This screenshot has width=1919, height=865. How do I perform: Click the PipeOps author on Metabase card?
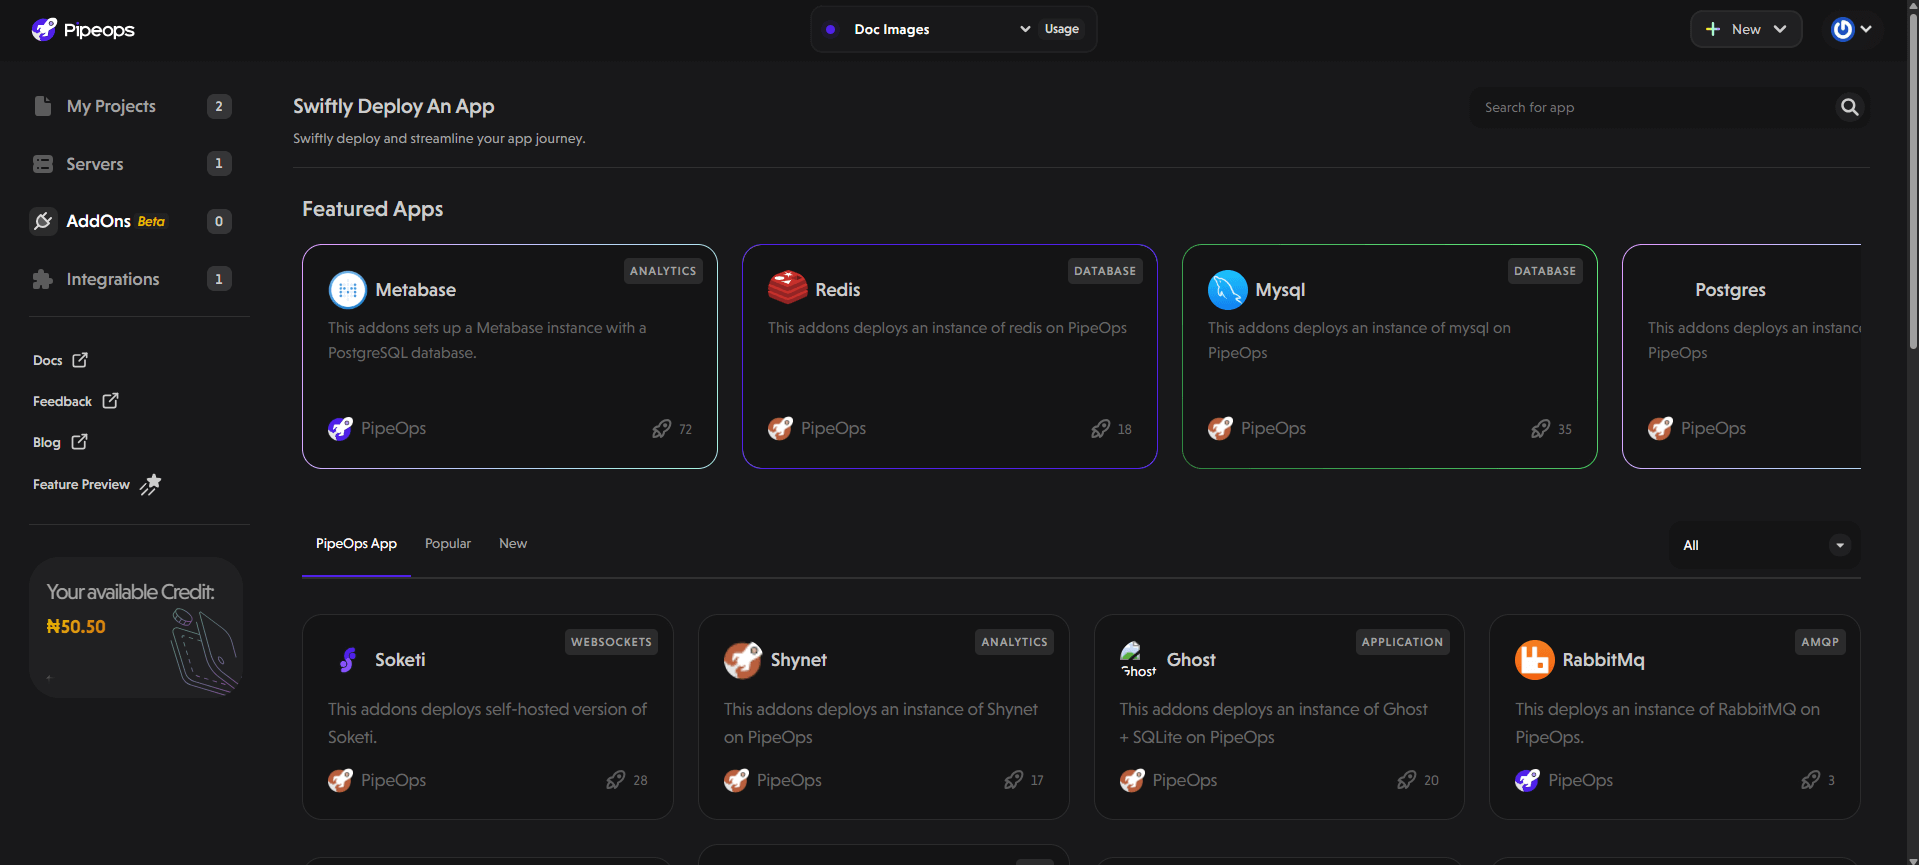pyautogui.click(x=377, y=428)
